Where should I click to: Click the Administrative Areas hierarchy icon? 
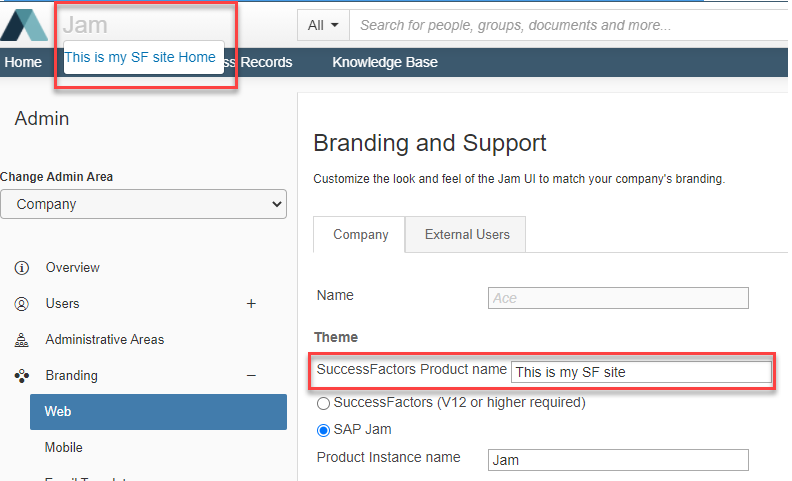pyautogui.click(x=22, y=340)
